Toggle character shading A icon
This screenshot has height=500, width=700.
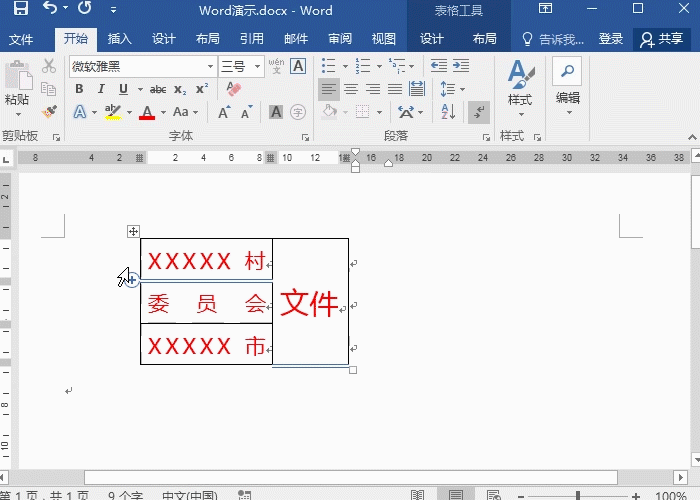[276, 112]
